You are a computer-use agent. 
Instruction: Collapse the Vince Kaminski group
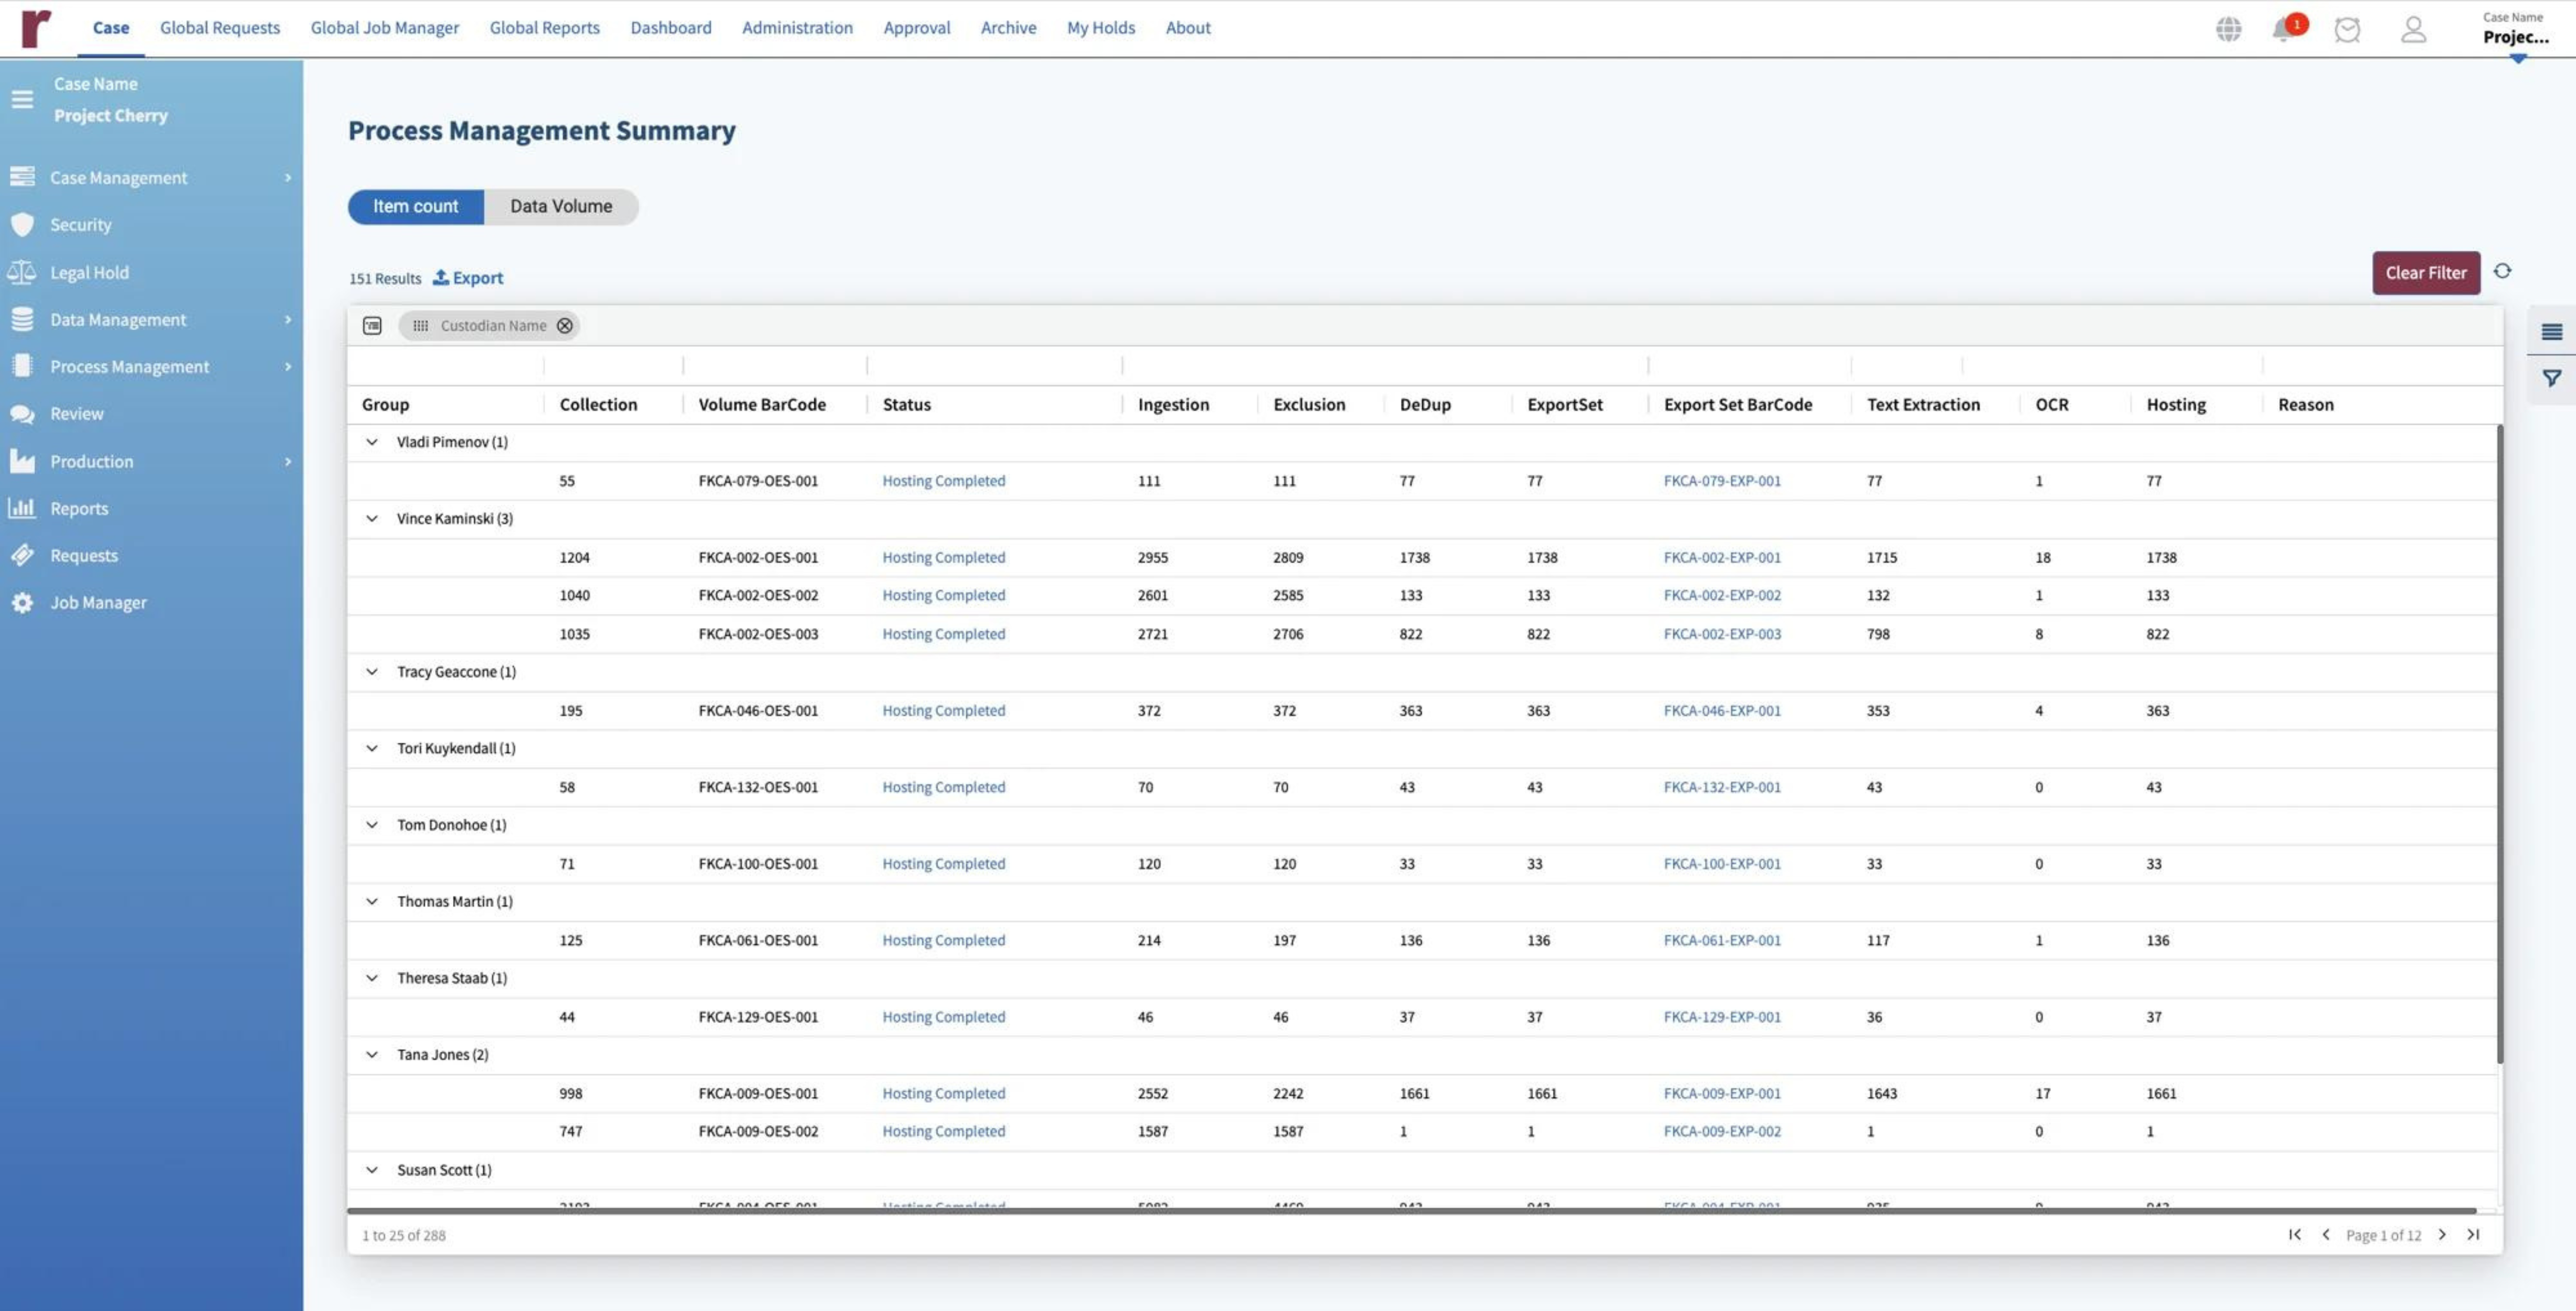click(372, 518)
